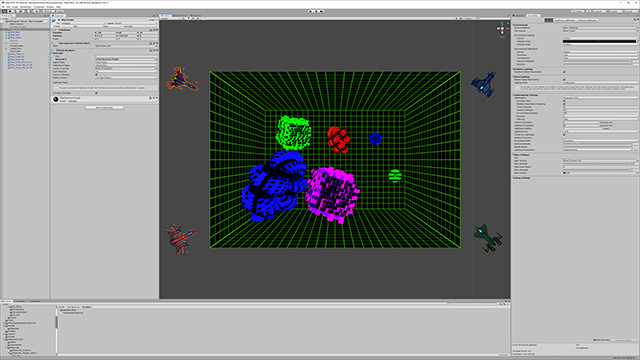Switch to the Lighting tab
The width and height of the screenshot is (640, 360).
tap(533, 16)
